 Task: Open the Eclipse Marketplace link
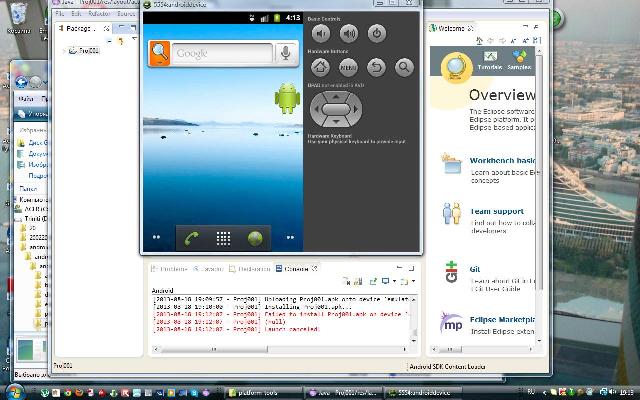click(x=502, y=320)
